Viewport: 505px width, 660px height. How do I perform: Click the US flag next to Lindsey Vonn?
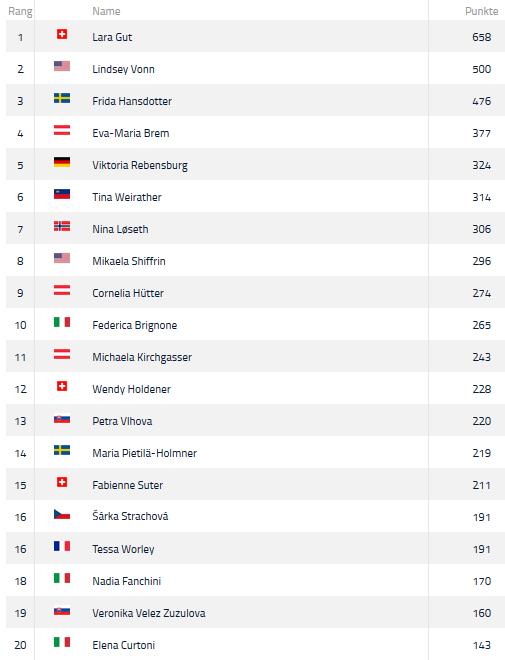click(62, 66)
